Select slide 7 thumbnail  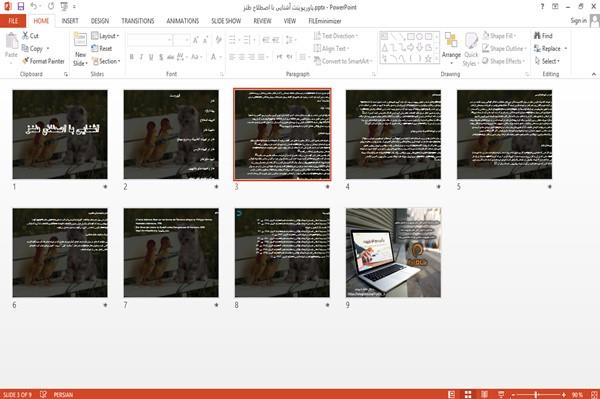tap(171, 252)
